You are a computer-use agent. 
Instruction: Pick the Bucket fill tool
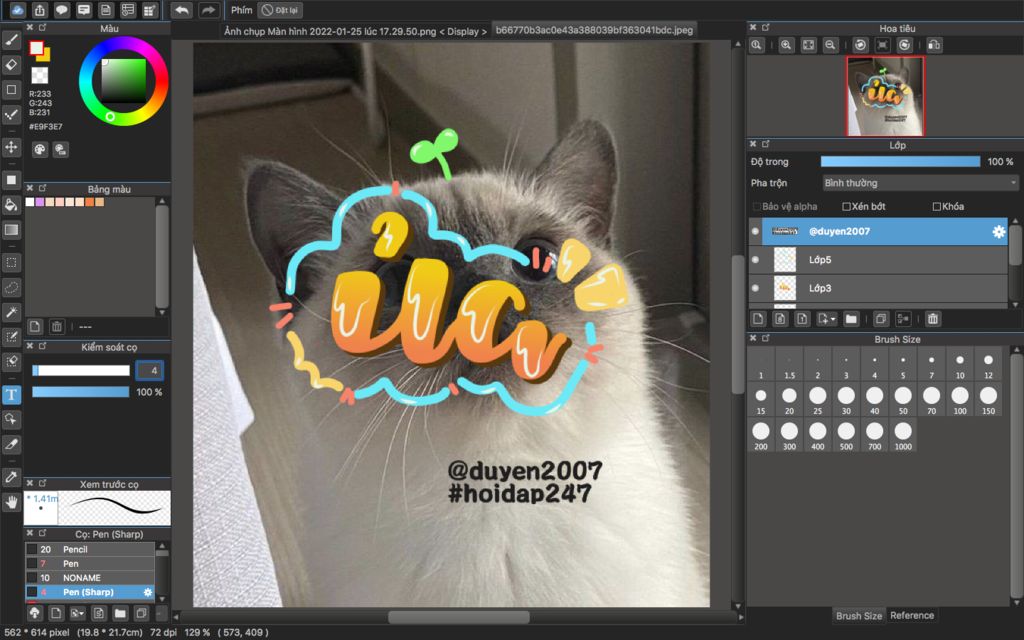(11, 204)
